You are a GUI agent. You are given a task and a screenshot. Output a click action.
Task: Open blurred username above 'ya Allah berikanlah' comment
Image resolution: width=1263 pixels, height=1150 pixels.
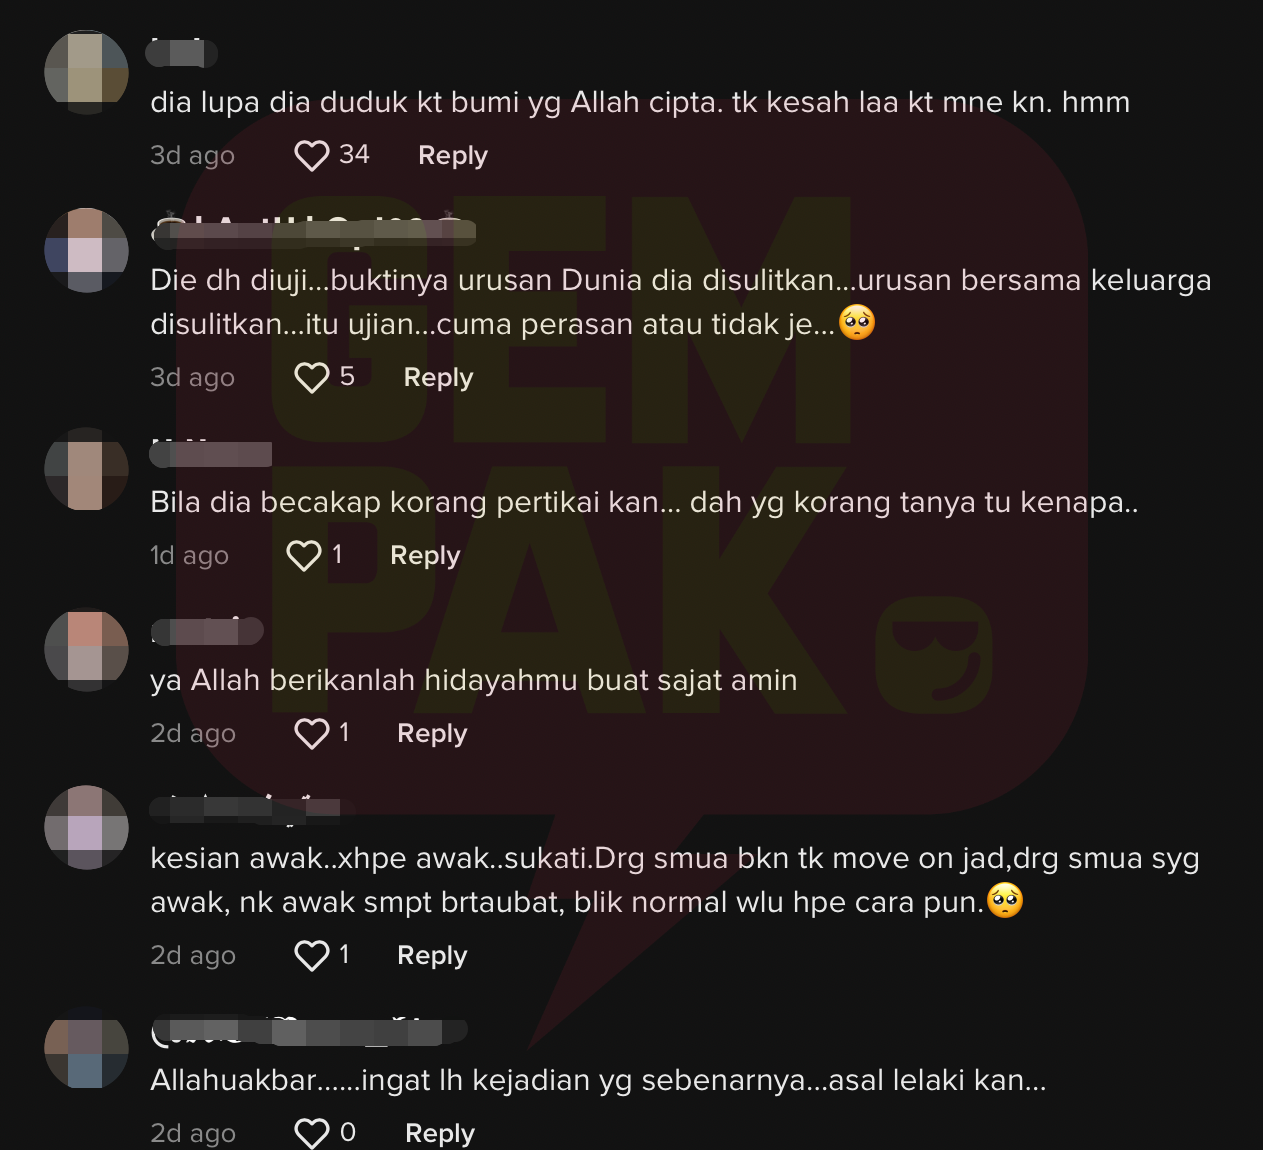pyautogui.click(x=207, y=631)
